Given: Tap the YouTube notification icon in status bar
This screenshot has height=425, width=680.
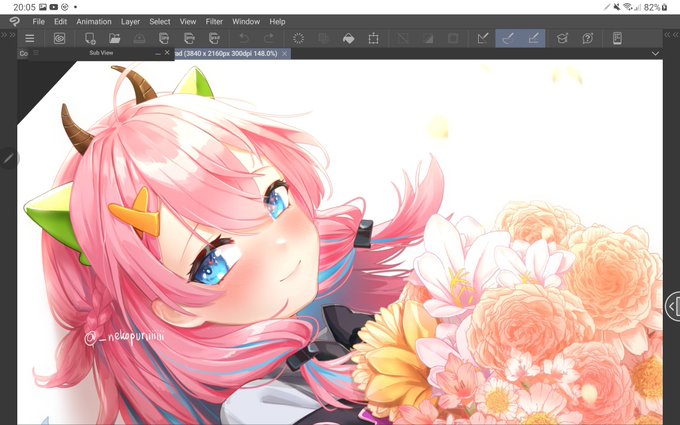Looking at the screenshot, I should coord(54,7).
